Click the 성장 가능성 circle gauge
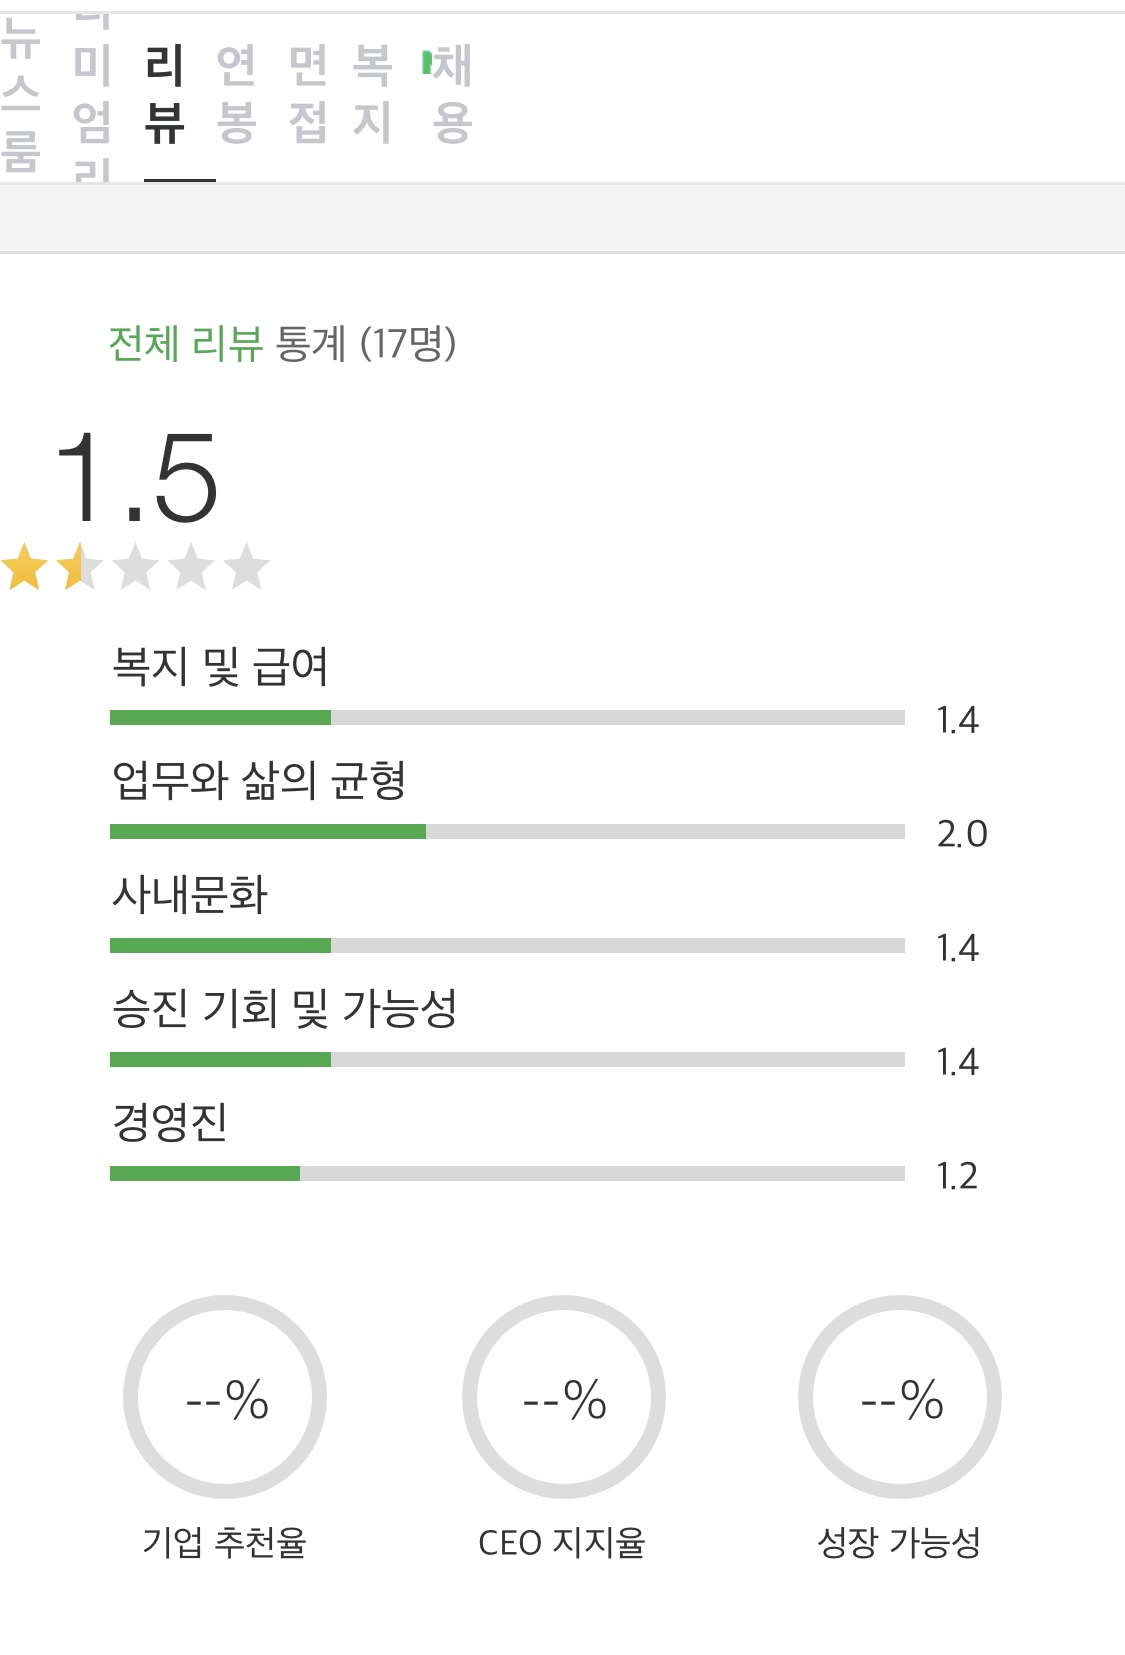Image resolution: width=1125 pixels, height=1655 pixels. tap(900, 1397)
